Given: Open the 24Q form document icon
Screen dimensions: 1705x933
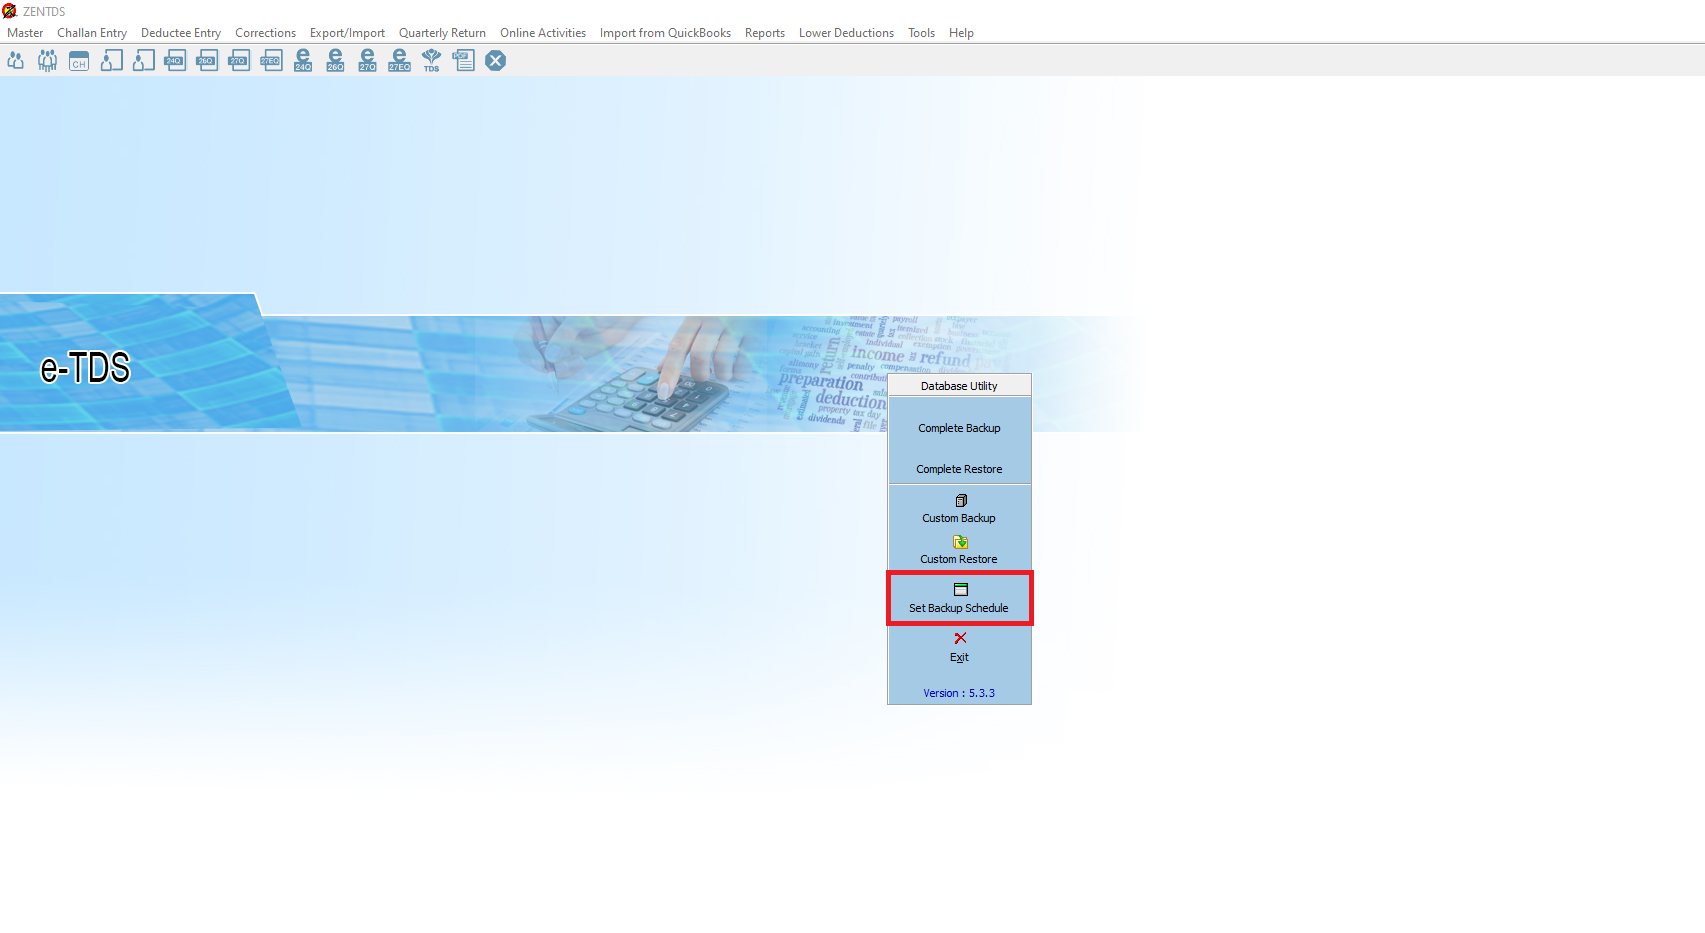Looking at the screenshot, I should pos(175,61).
